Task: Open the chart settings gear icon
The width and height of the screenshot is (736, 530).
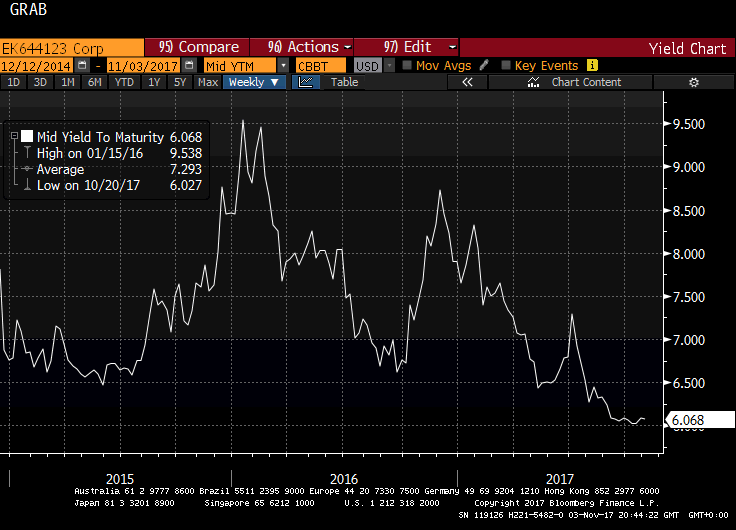Action: point(694,82)
